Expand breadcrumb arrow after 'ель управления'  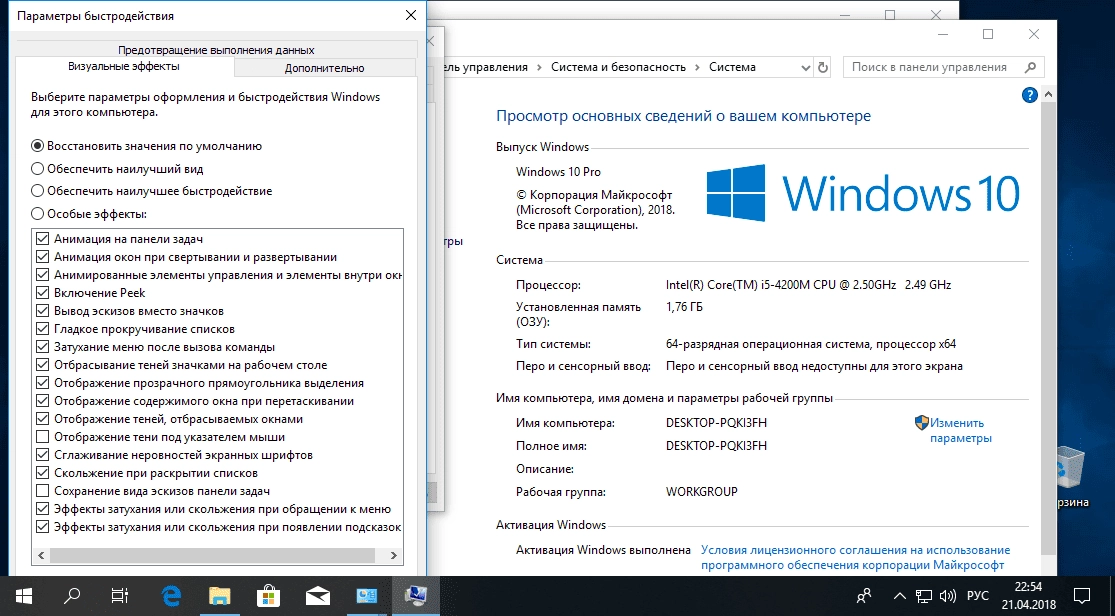pyautogui.click(x=539, y=68)
